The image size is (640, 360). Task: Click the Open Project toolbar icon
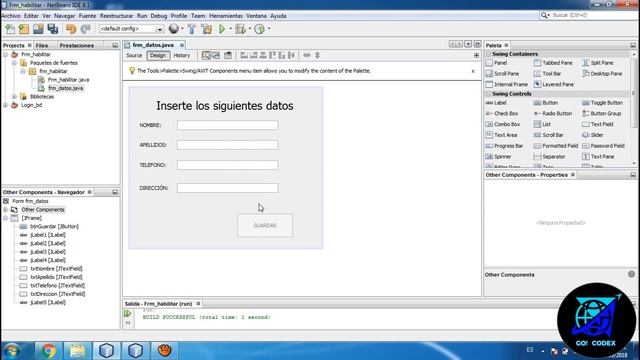[x=38, y=29]
